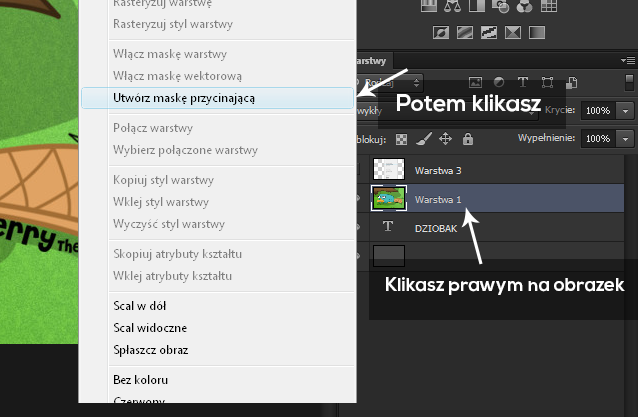The image size is (638, 417).
Task: Lock all padlock icon
Action: (468, 139)
